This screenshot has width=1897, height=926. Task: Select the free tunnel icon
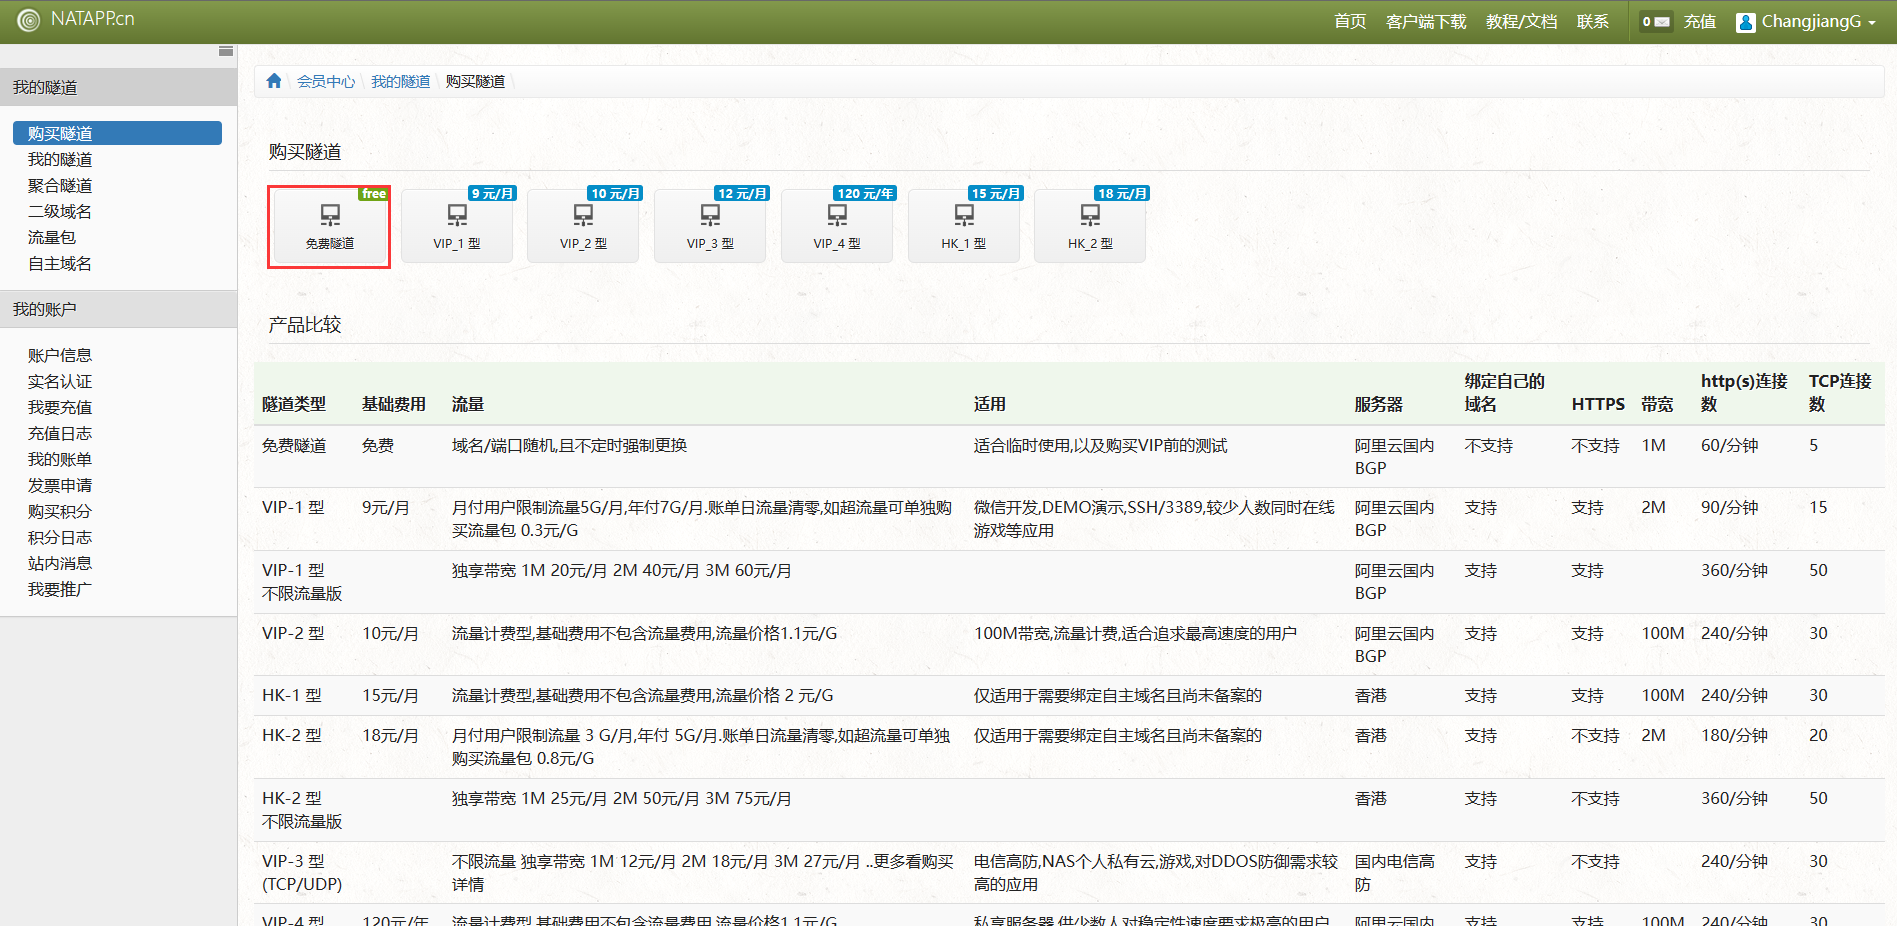(x=329, y=215)
